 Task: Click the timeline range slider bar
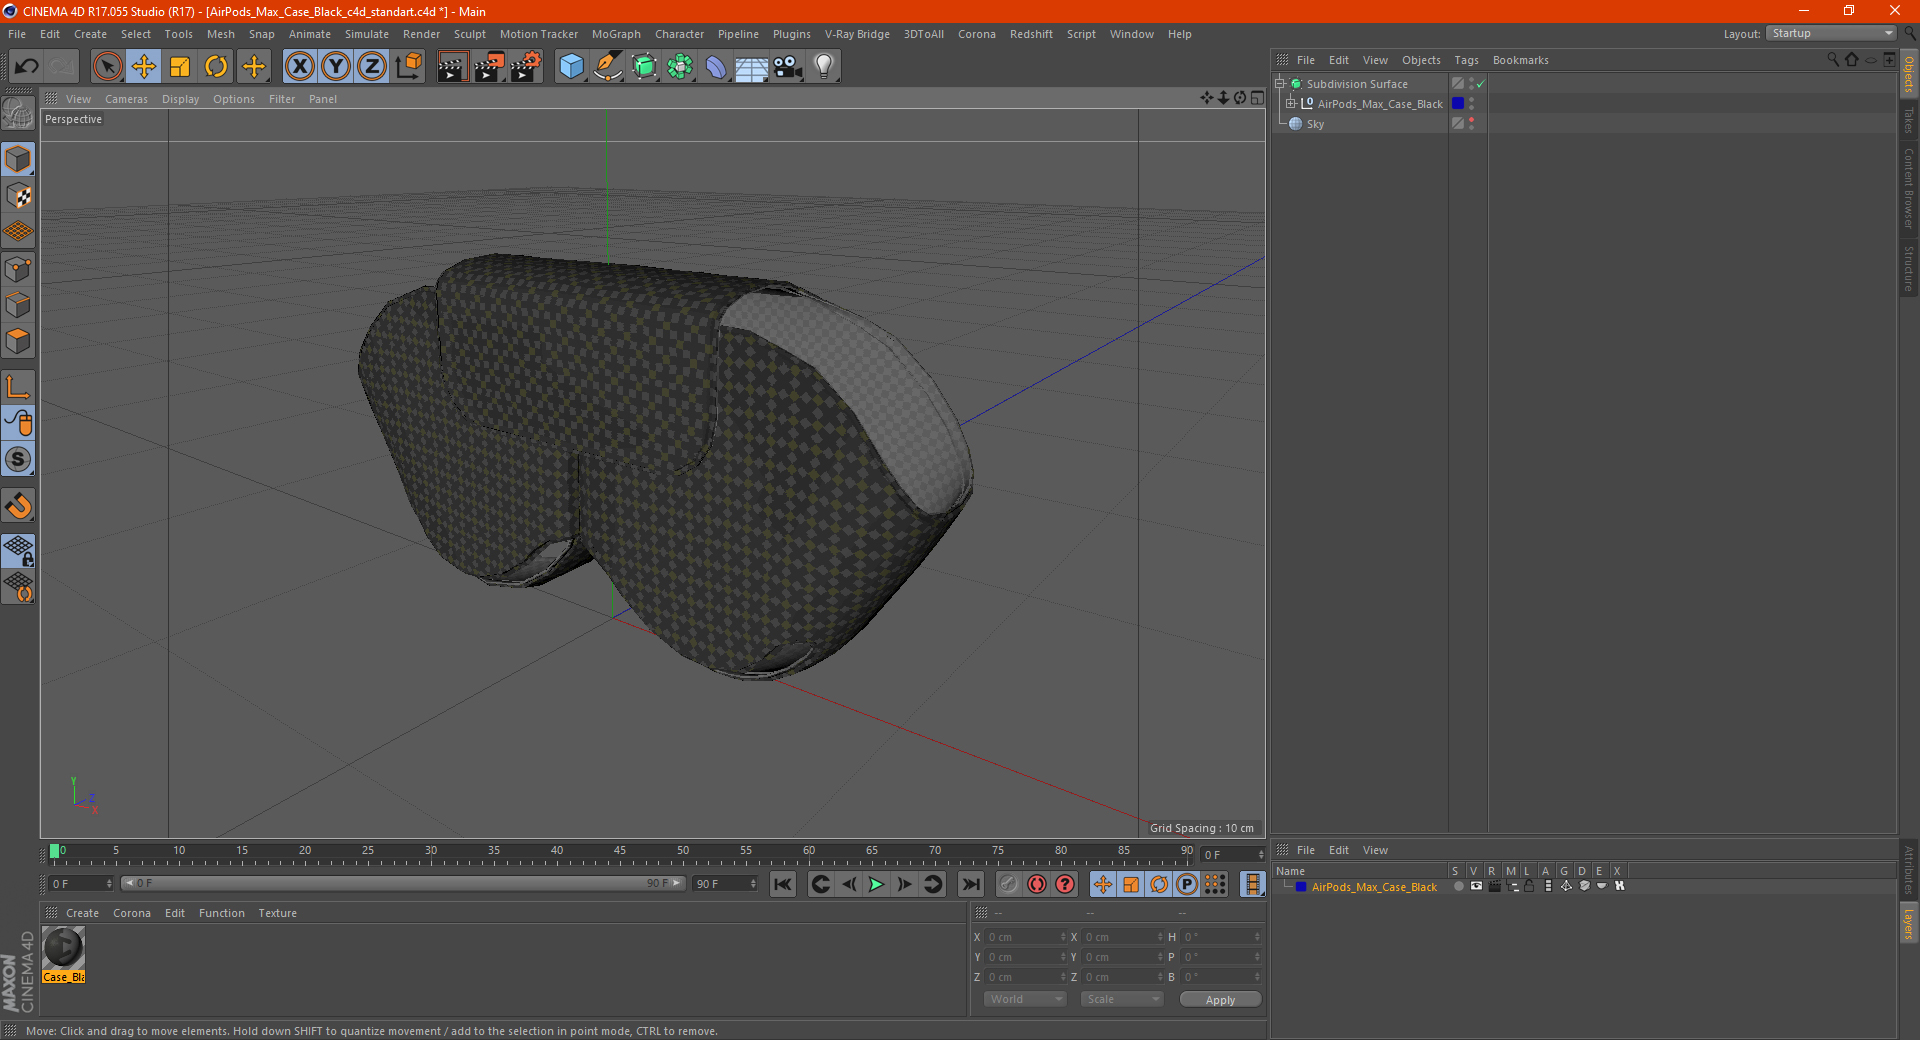pos(402,883)
